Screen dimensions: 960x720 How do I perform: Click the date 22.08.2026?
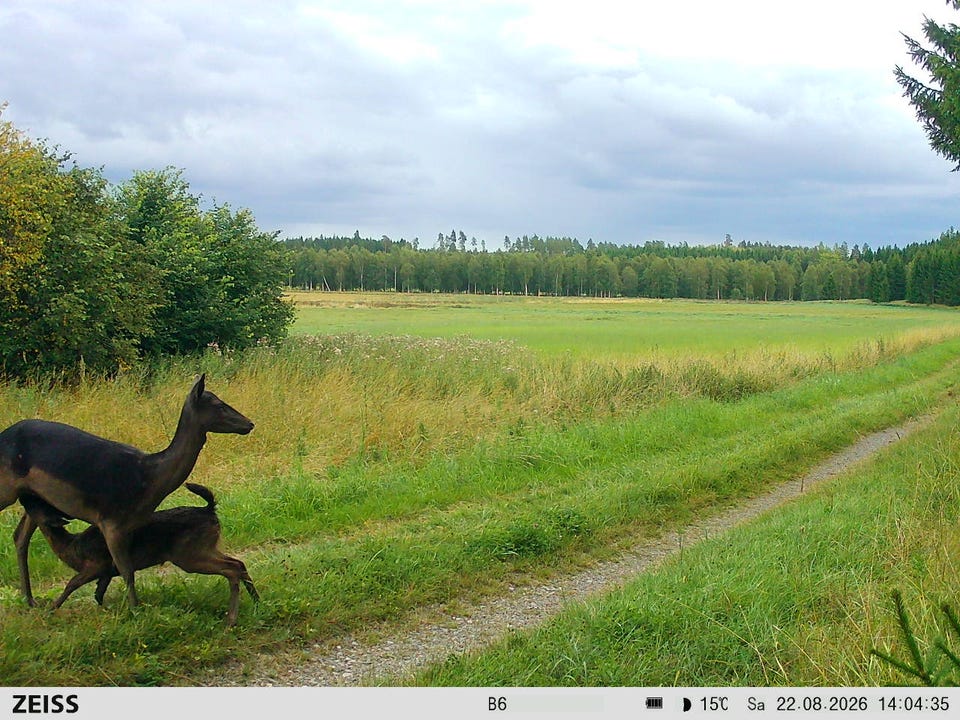822,704
